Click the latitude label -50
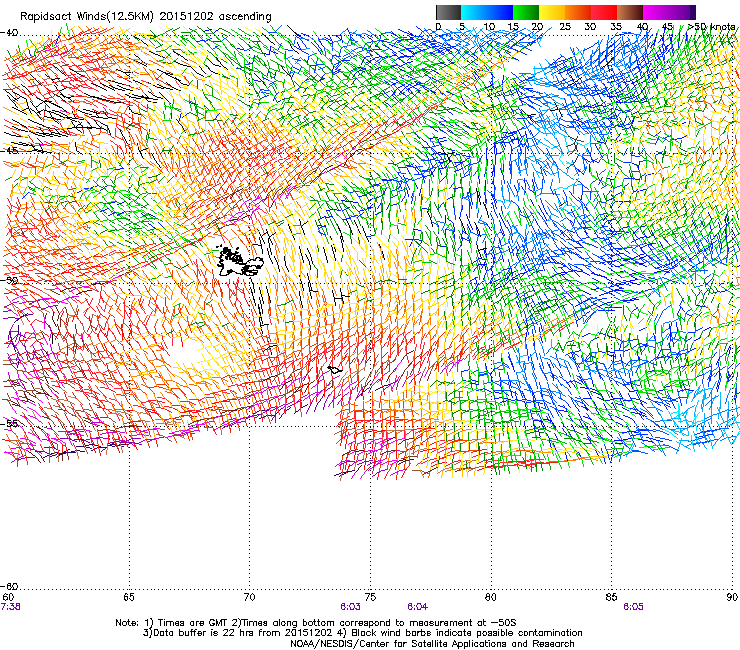Viewport: 740px width, 650px height. click(x=9, y=280)
